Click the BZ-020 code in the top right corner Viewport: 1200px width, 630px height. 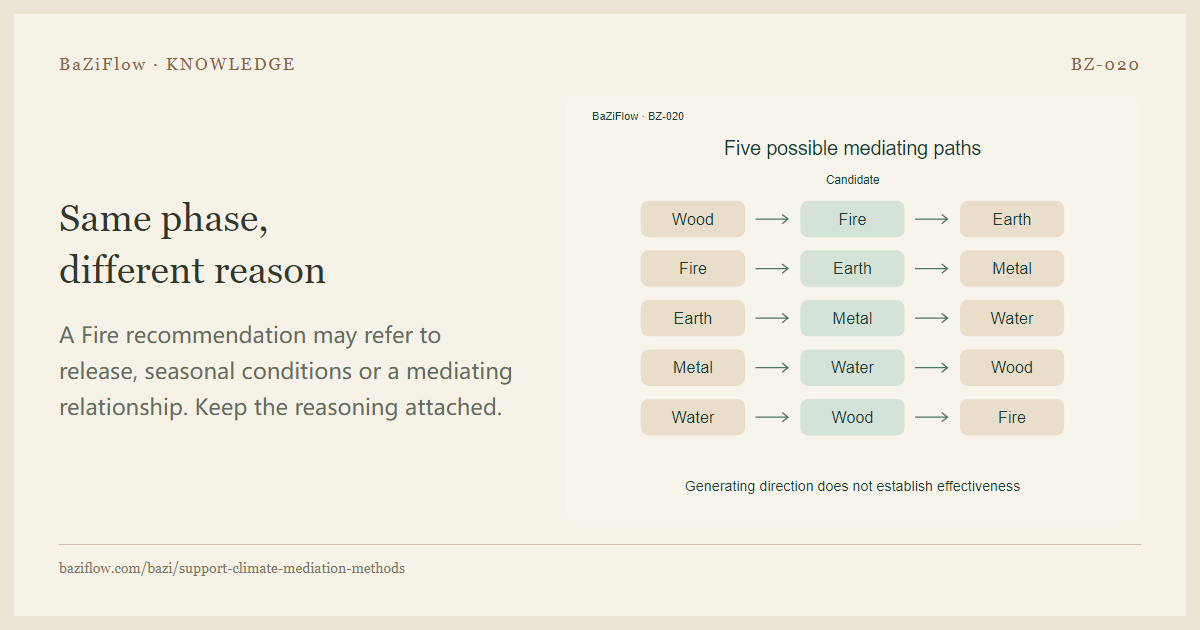pos(1105,64)
